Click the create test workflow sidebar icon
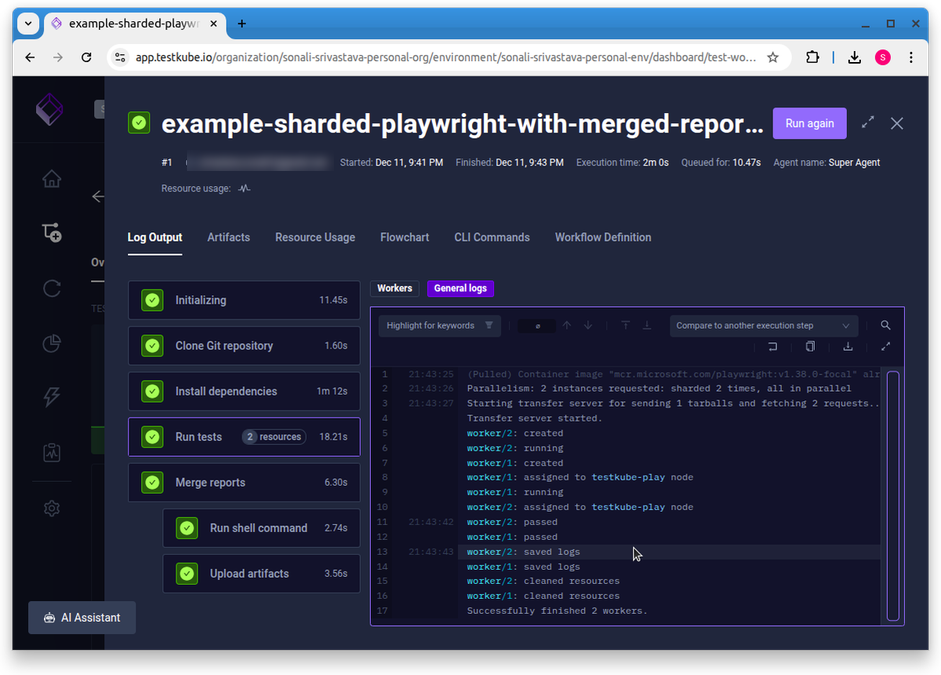The height and width of the screenshot is (675, 941). [52, 232]
